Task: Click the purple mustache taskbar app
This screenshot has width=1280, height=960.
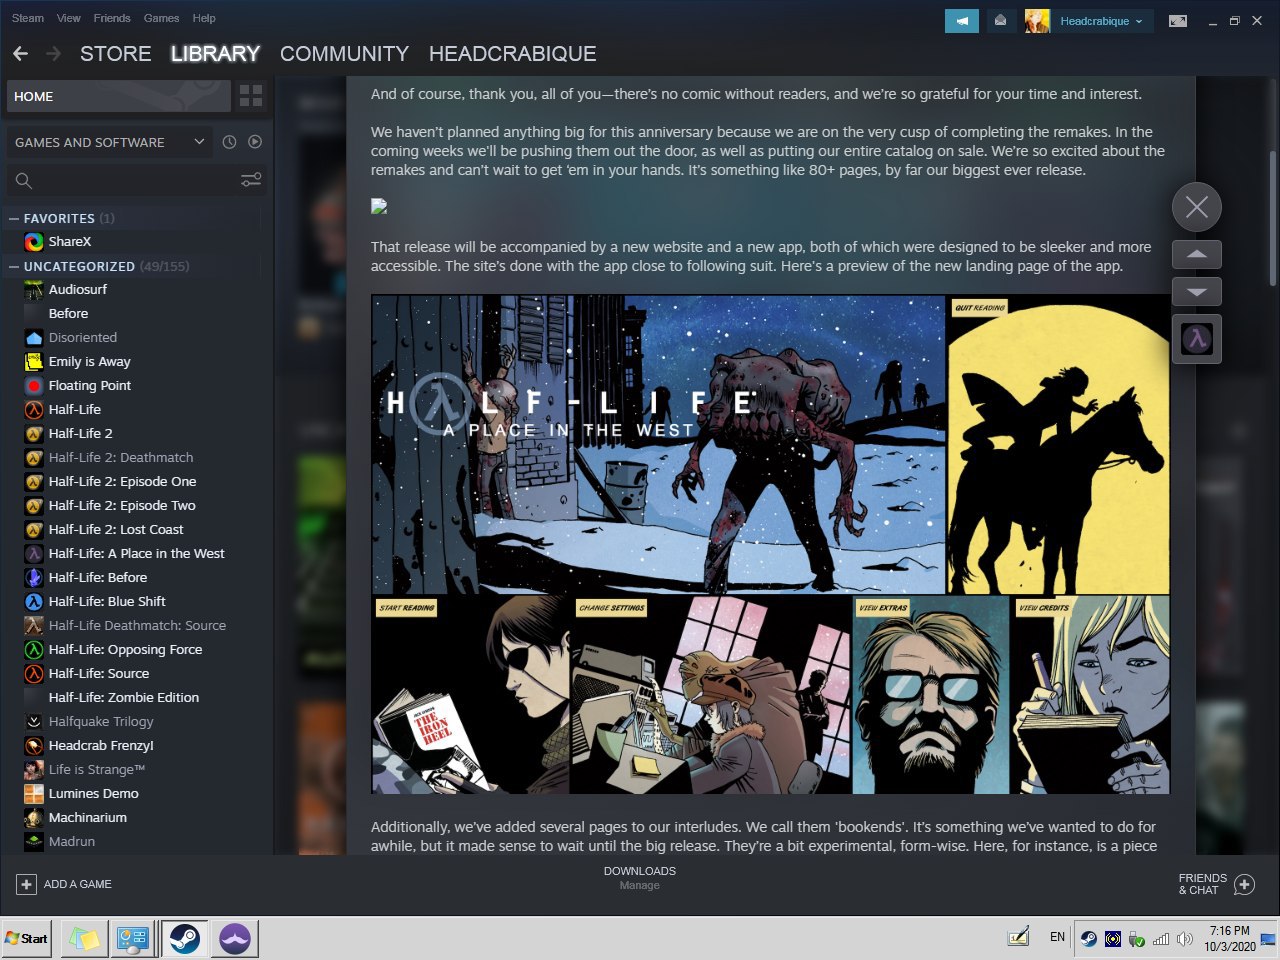Action: pyautogui.click(x=235, y=938)
